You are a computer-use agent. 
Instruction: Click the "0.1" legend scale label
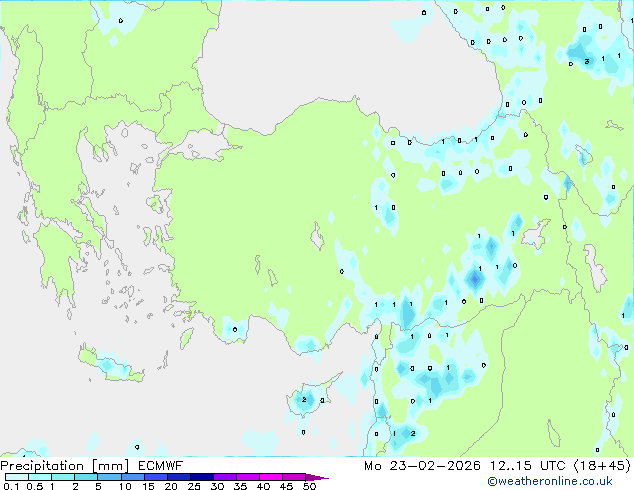click(11, 486)
